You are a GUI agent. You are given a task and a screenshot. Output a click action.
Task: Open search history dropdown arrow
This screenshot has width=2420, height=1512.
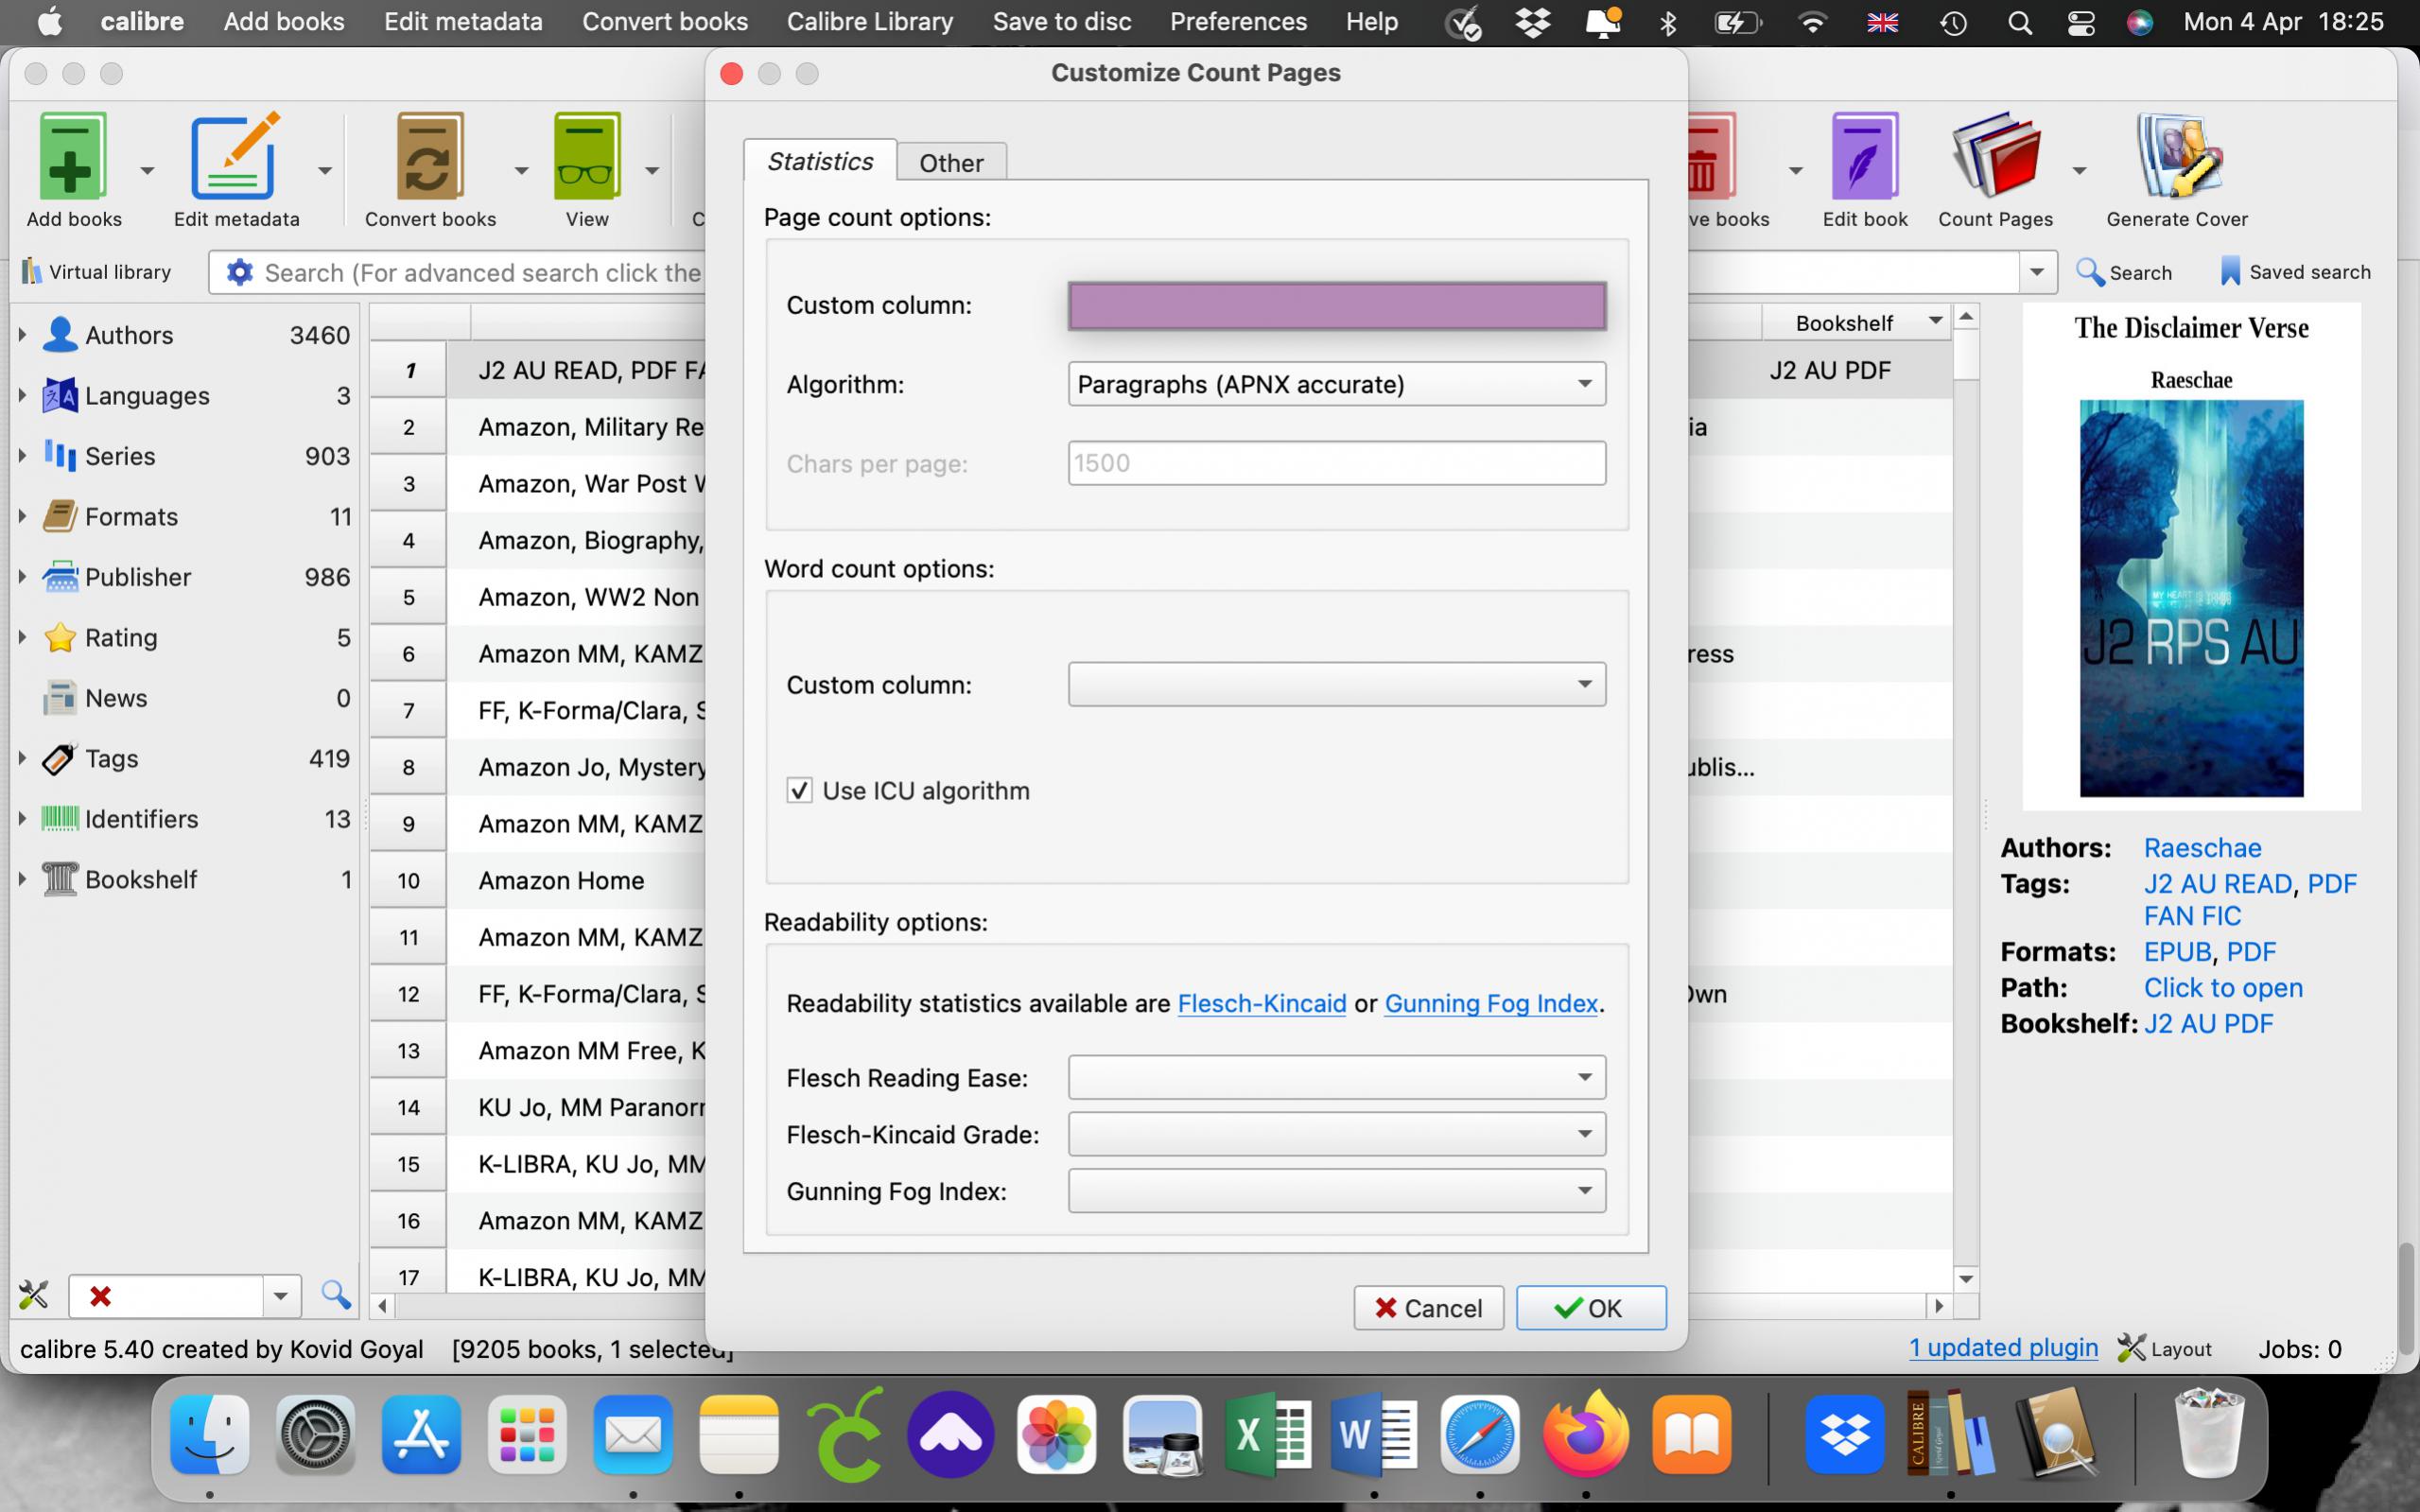[x=2037, y=272]
